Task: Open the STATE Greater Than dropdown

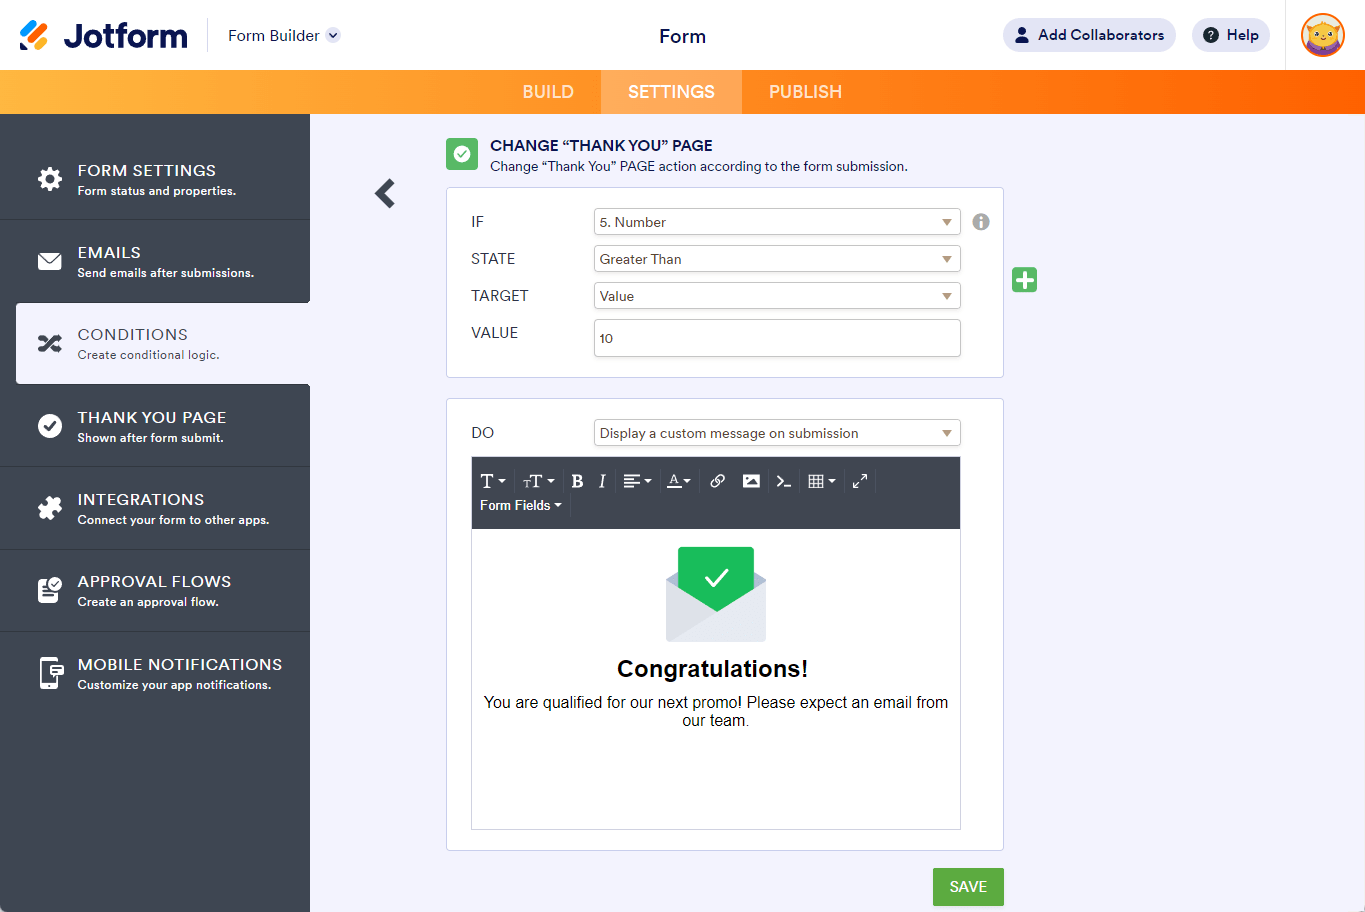Action: pyautogui.click(x=777, y=259)
